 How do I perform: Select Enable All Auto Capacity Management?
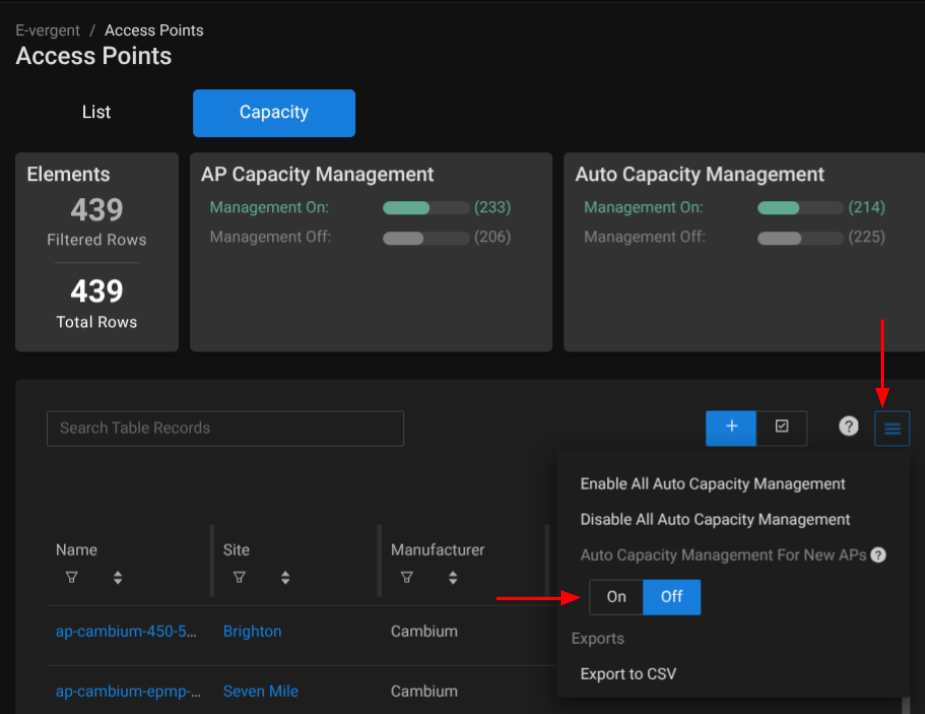point(713,484)
